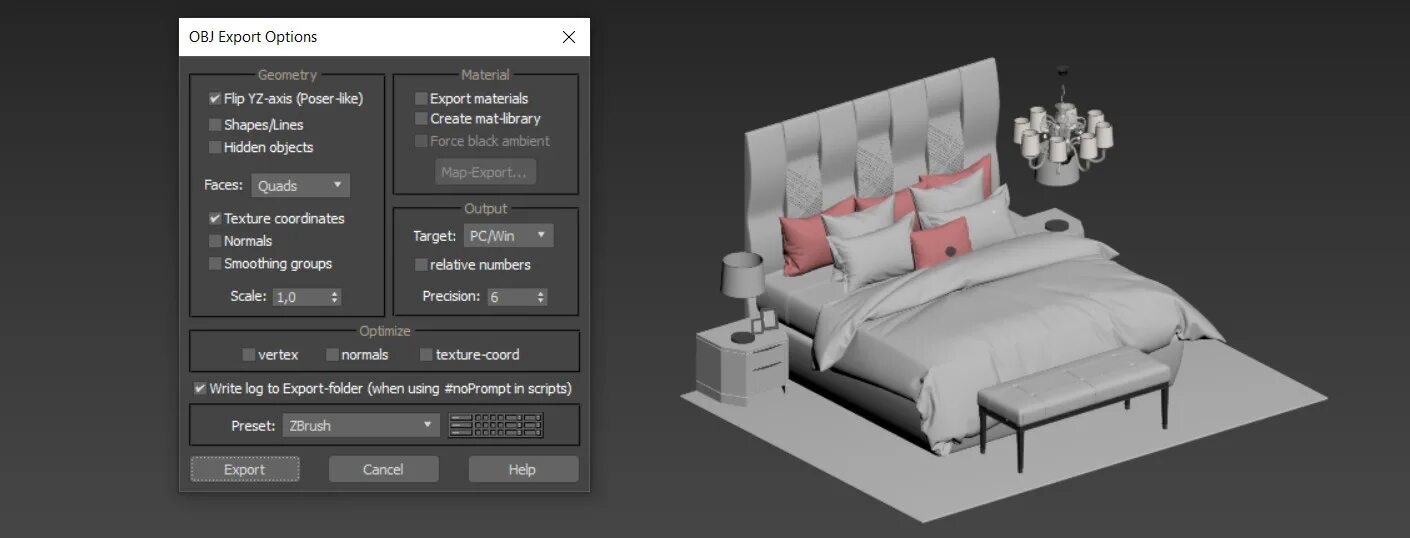Toggle Write log to Export-folder checkbox
Screen dimensions: 1410x538
tap(200, 388)
